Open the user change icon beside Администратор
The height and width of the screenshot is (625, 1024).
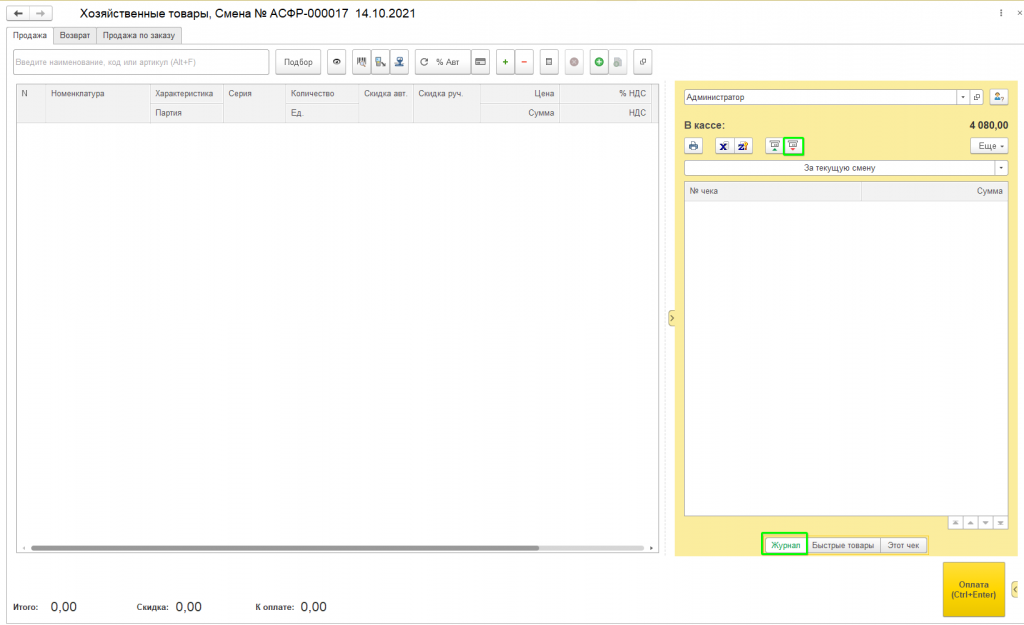[x=999, y=97]
